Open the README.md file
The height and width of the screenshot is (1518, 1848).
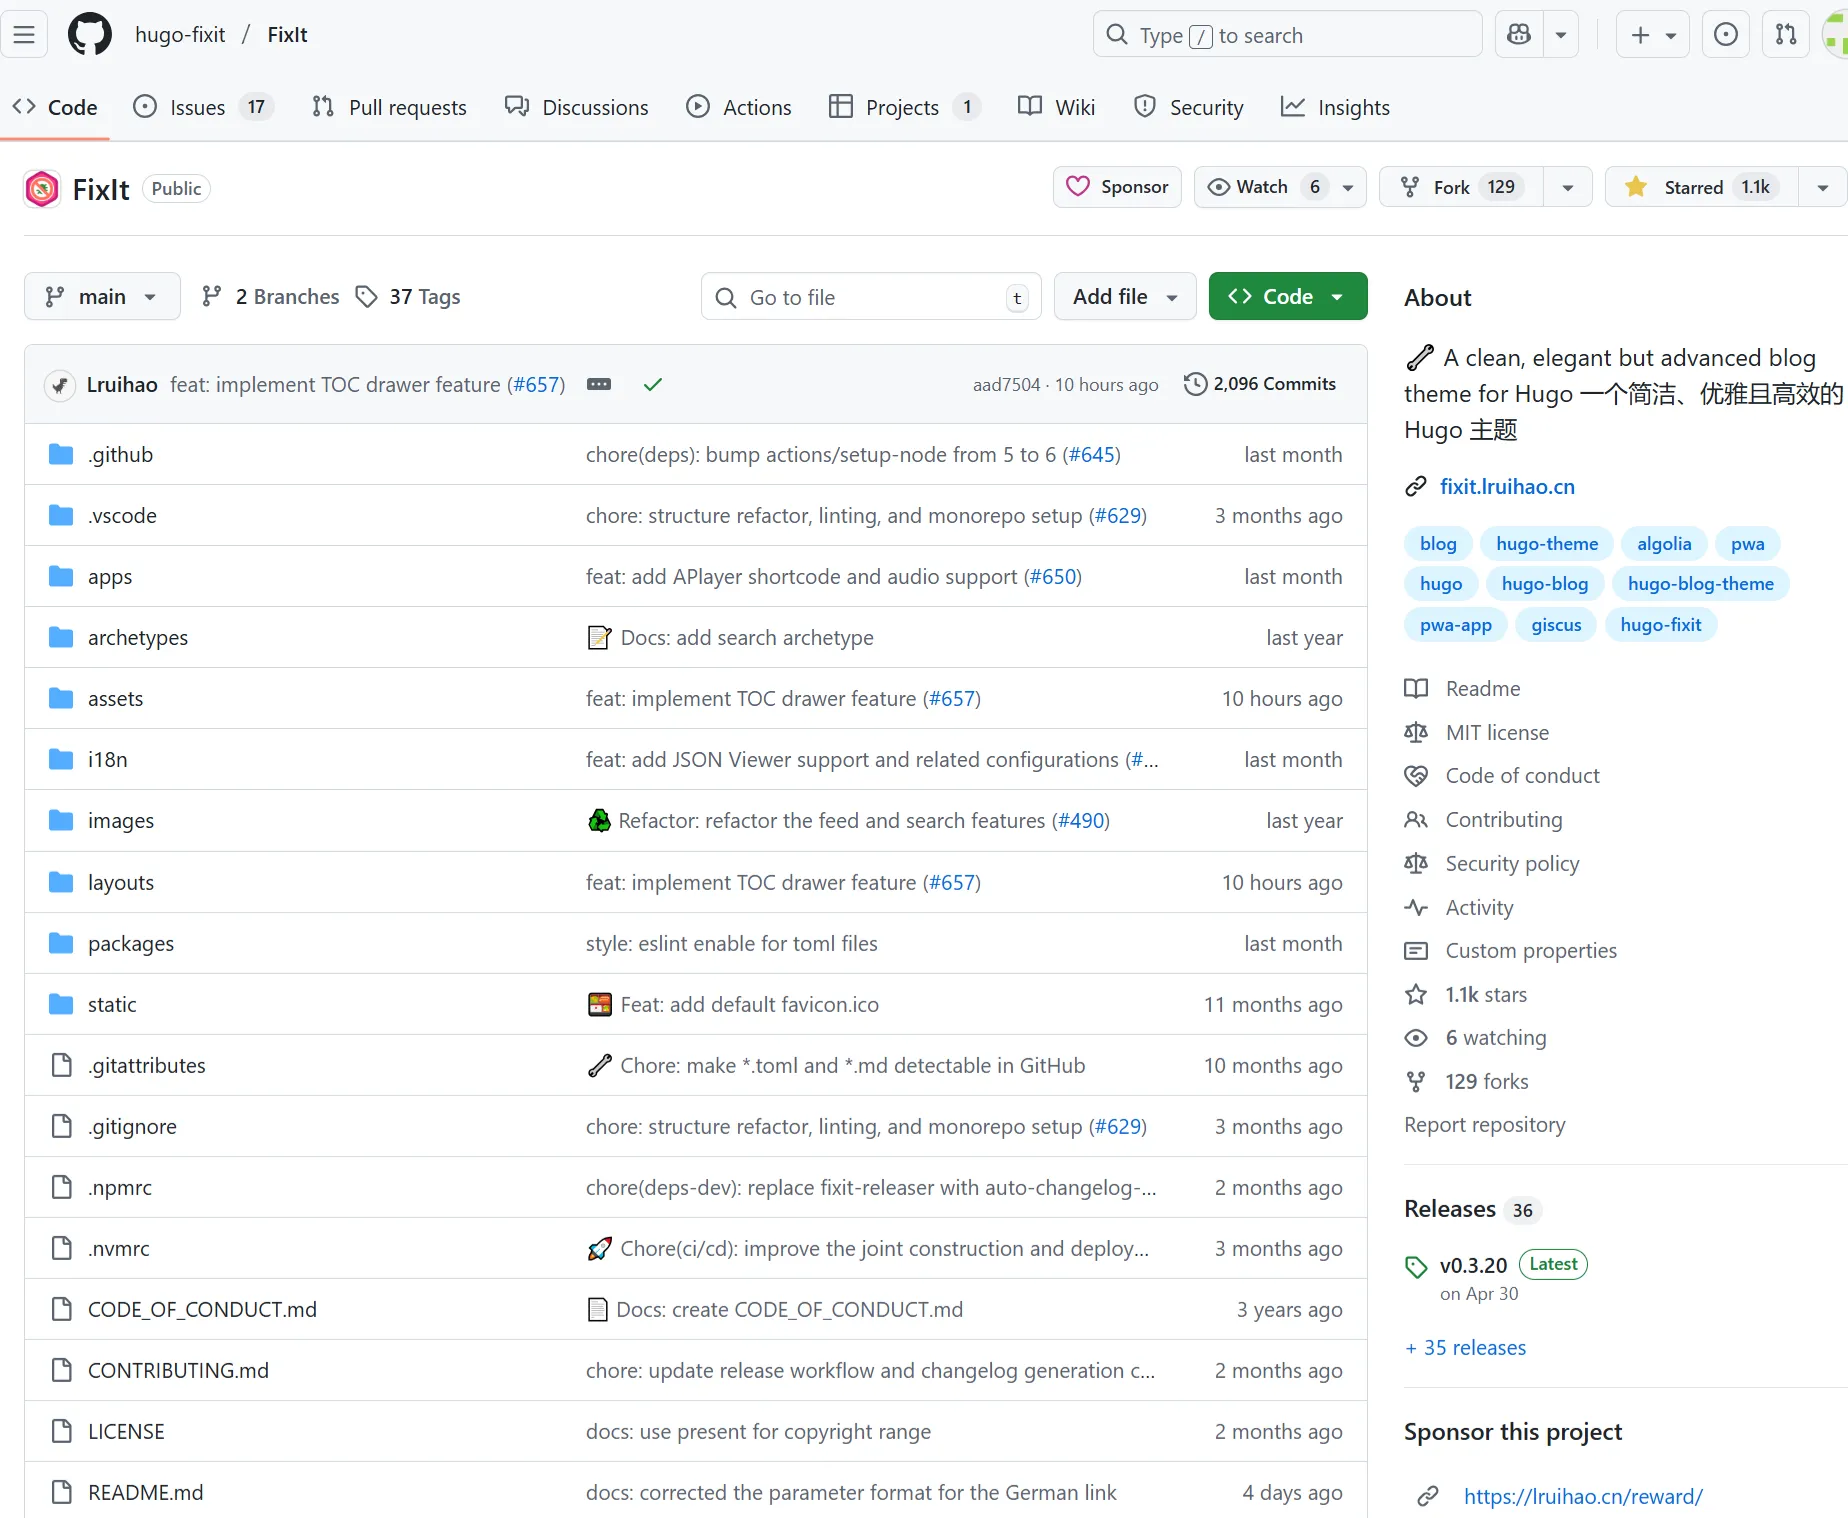click(146, 1492)
